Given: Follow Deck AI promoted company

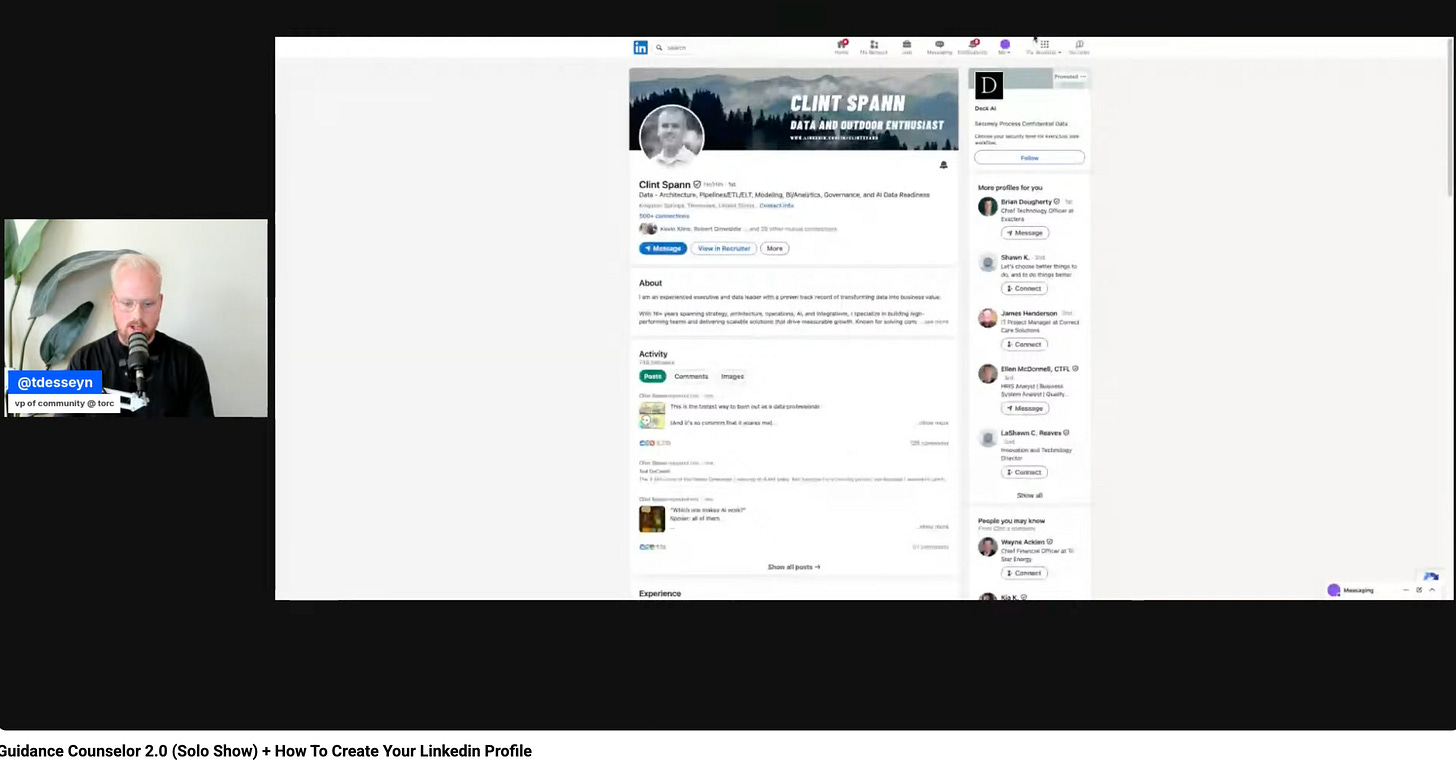Looking at the screenshot, I should [1029, 158].
